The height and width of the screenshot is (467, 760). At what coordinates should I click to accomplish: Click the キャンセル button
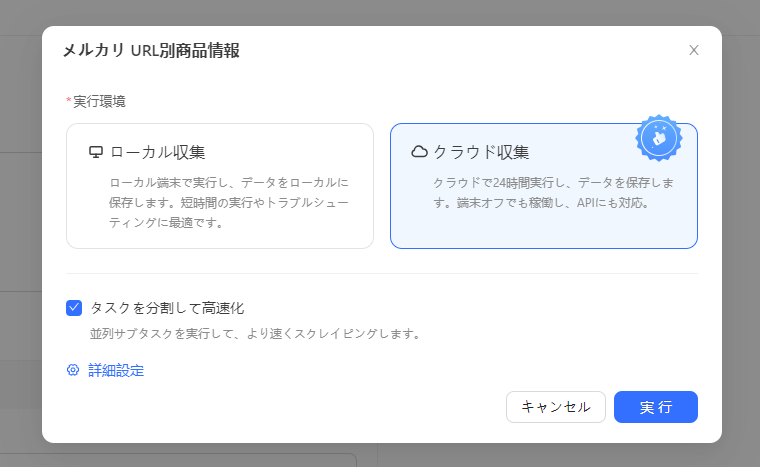tap(556, 407)
